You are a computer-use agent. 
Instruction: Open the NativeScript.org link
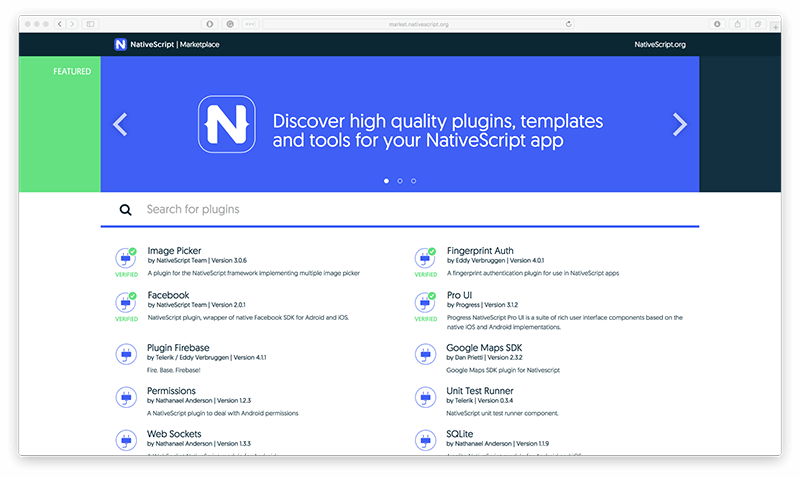pos(660,44)
